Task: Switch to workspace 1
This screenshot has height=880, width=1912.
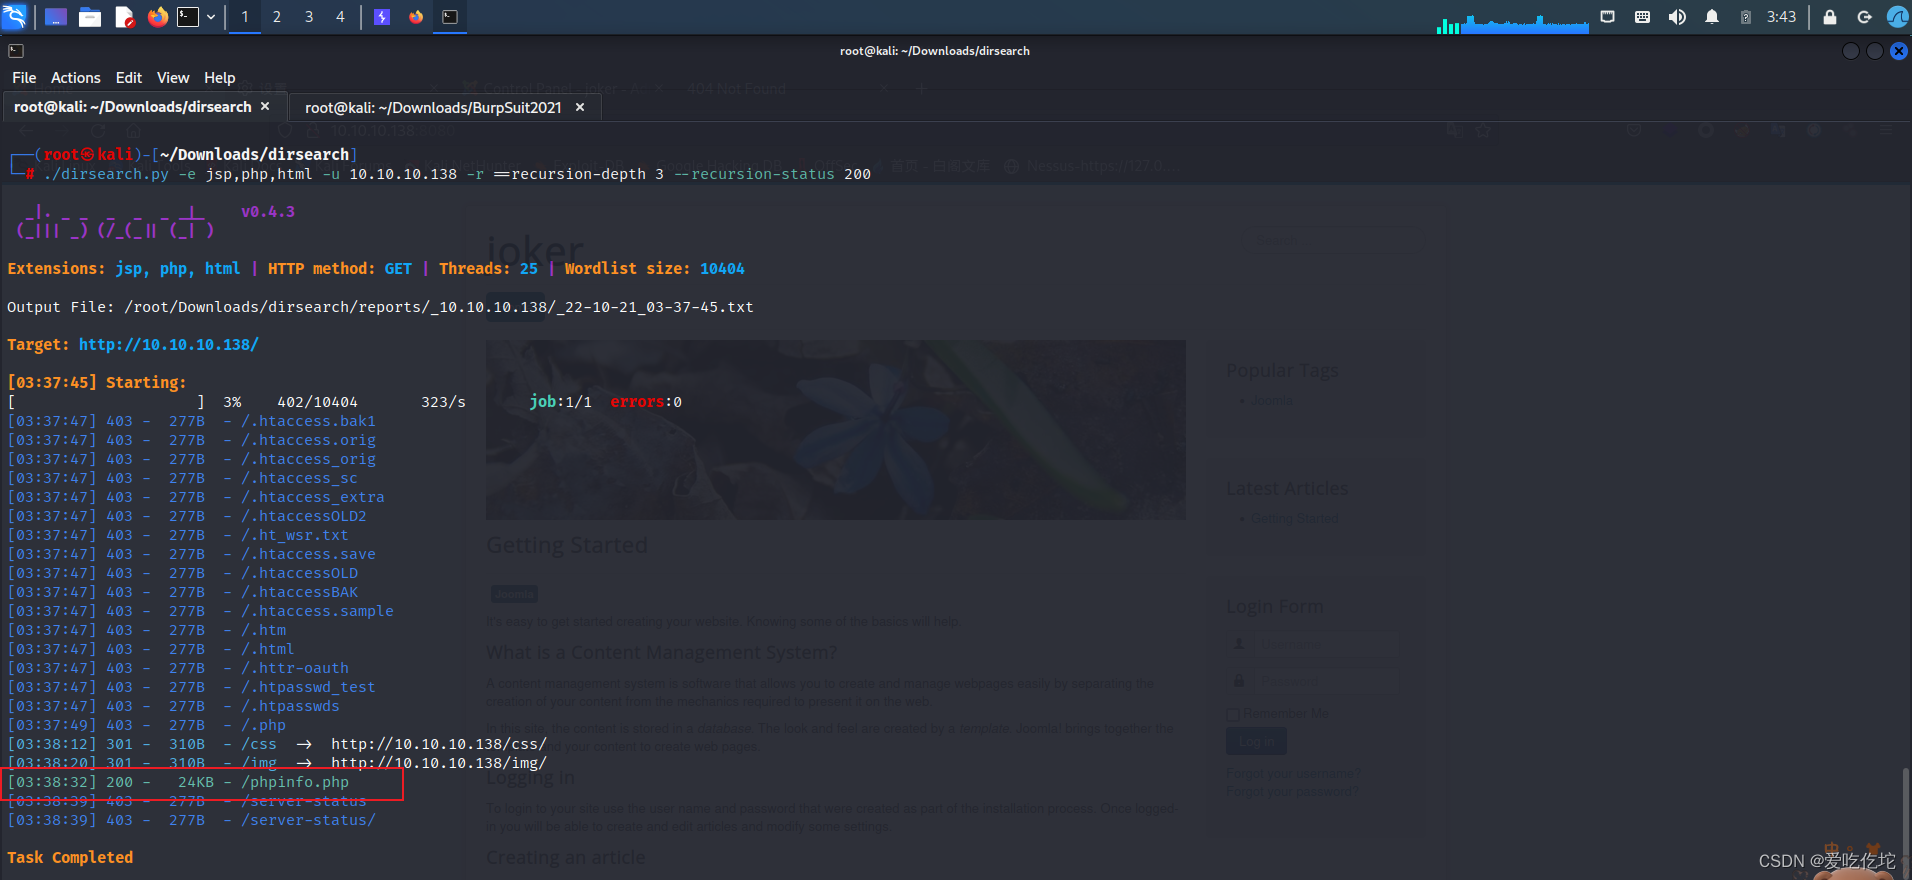Action: (x=244, y=17)
